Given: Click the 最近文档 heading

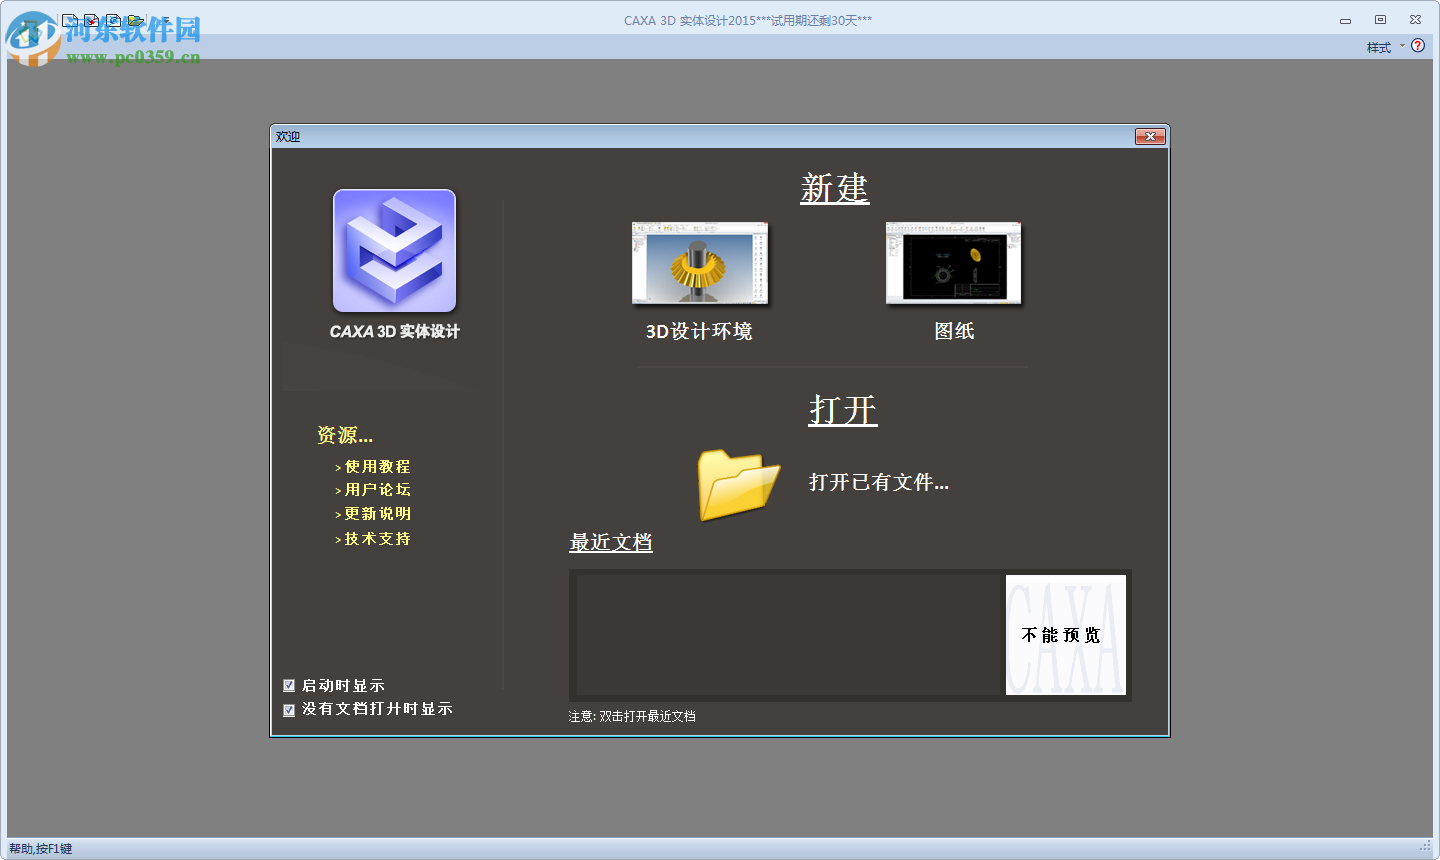Looking at the screenshot, I should tap(611, 542).
